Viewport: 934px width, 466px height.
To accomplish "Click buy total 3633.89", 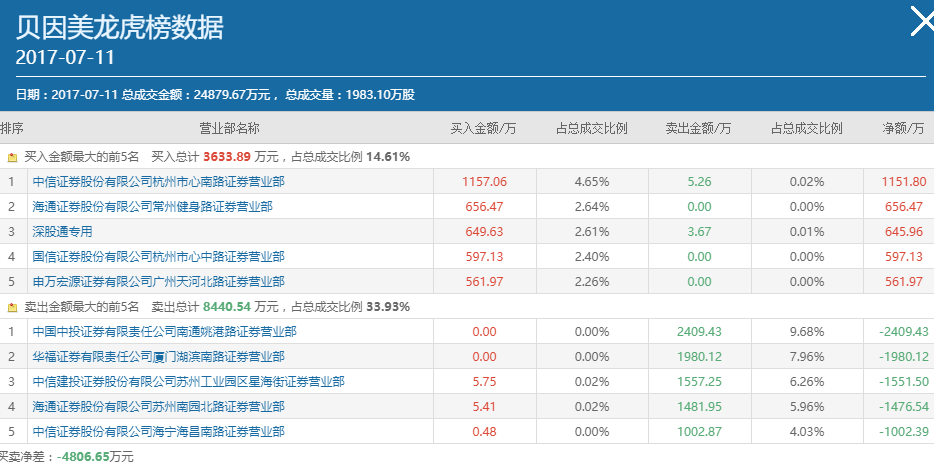I will 227,157.
